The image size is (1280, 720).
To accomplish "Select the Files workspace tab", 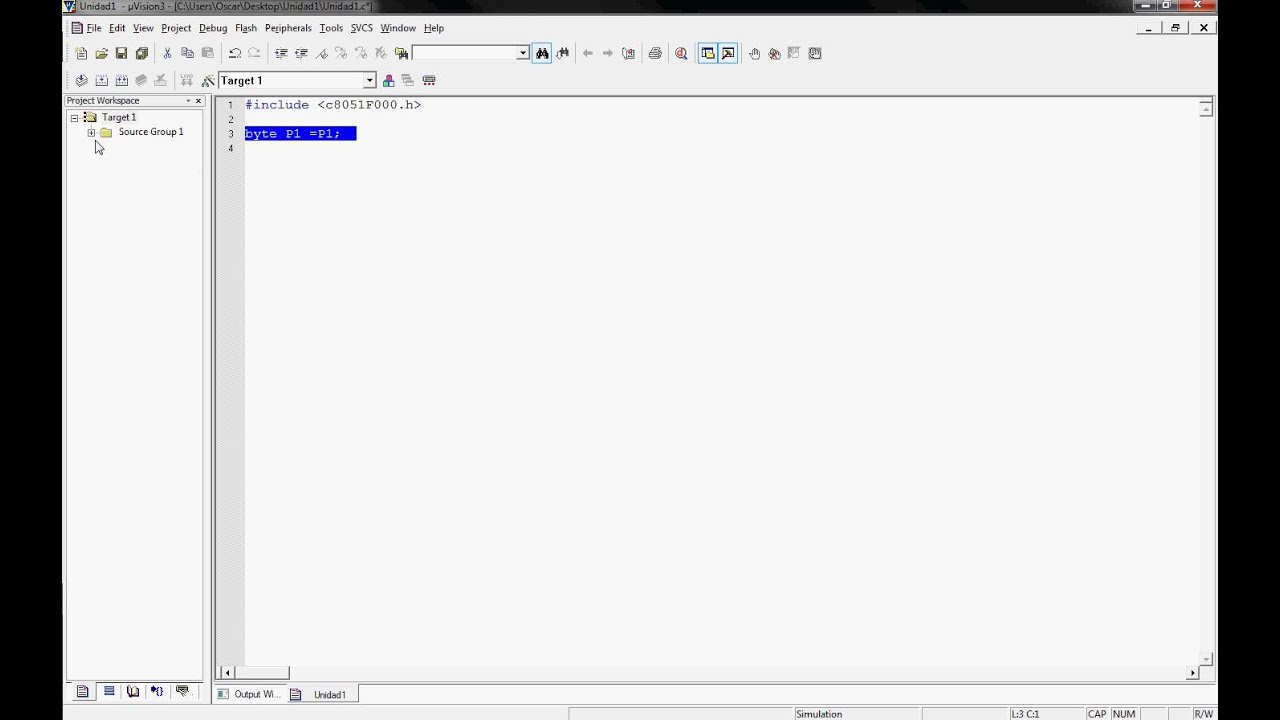I will tap(83, 691).
